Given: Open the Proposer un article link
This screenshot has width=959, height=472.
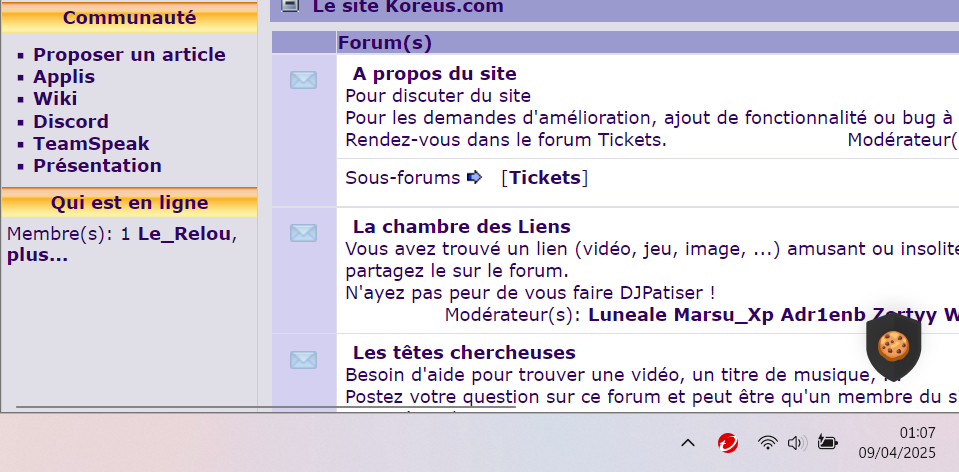Looking at the screenshot, I should [x=129, y=55].
